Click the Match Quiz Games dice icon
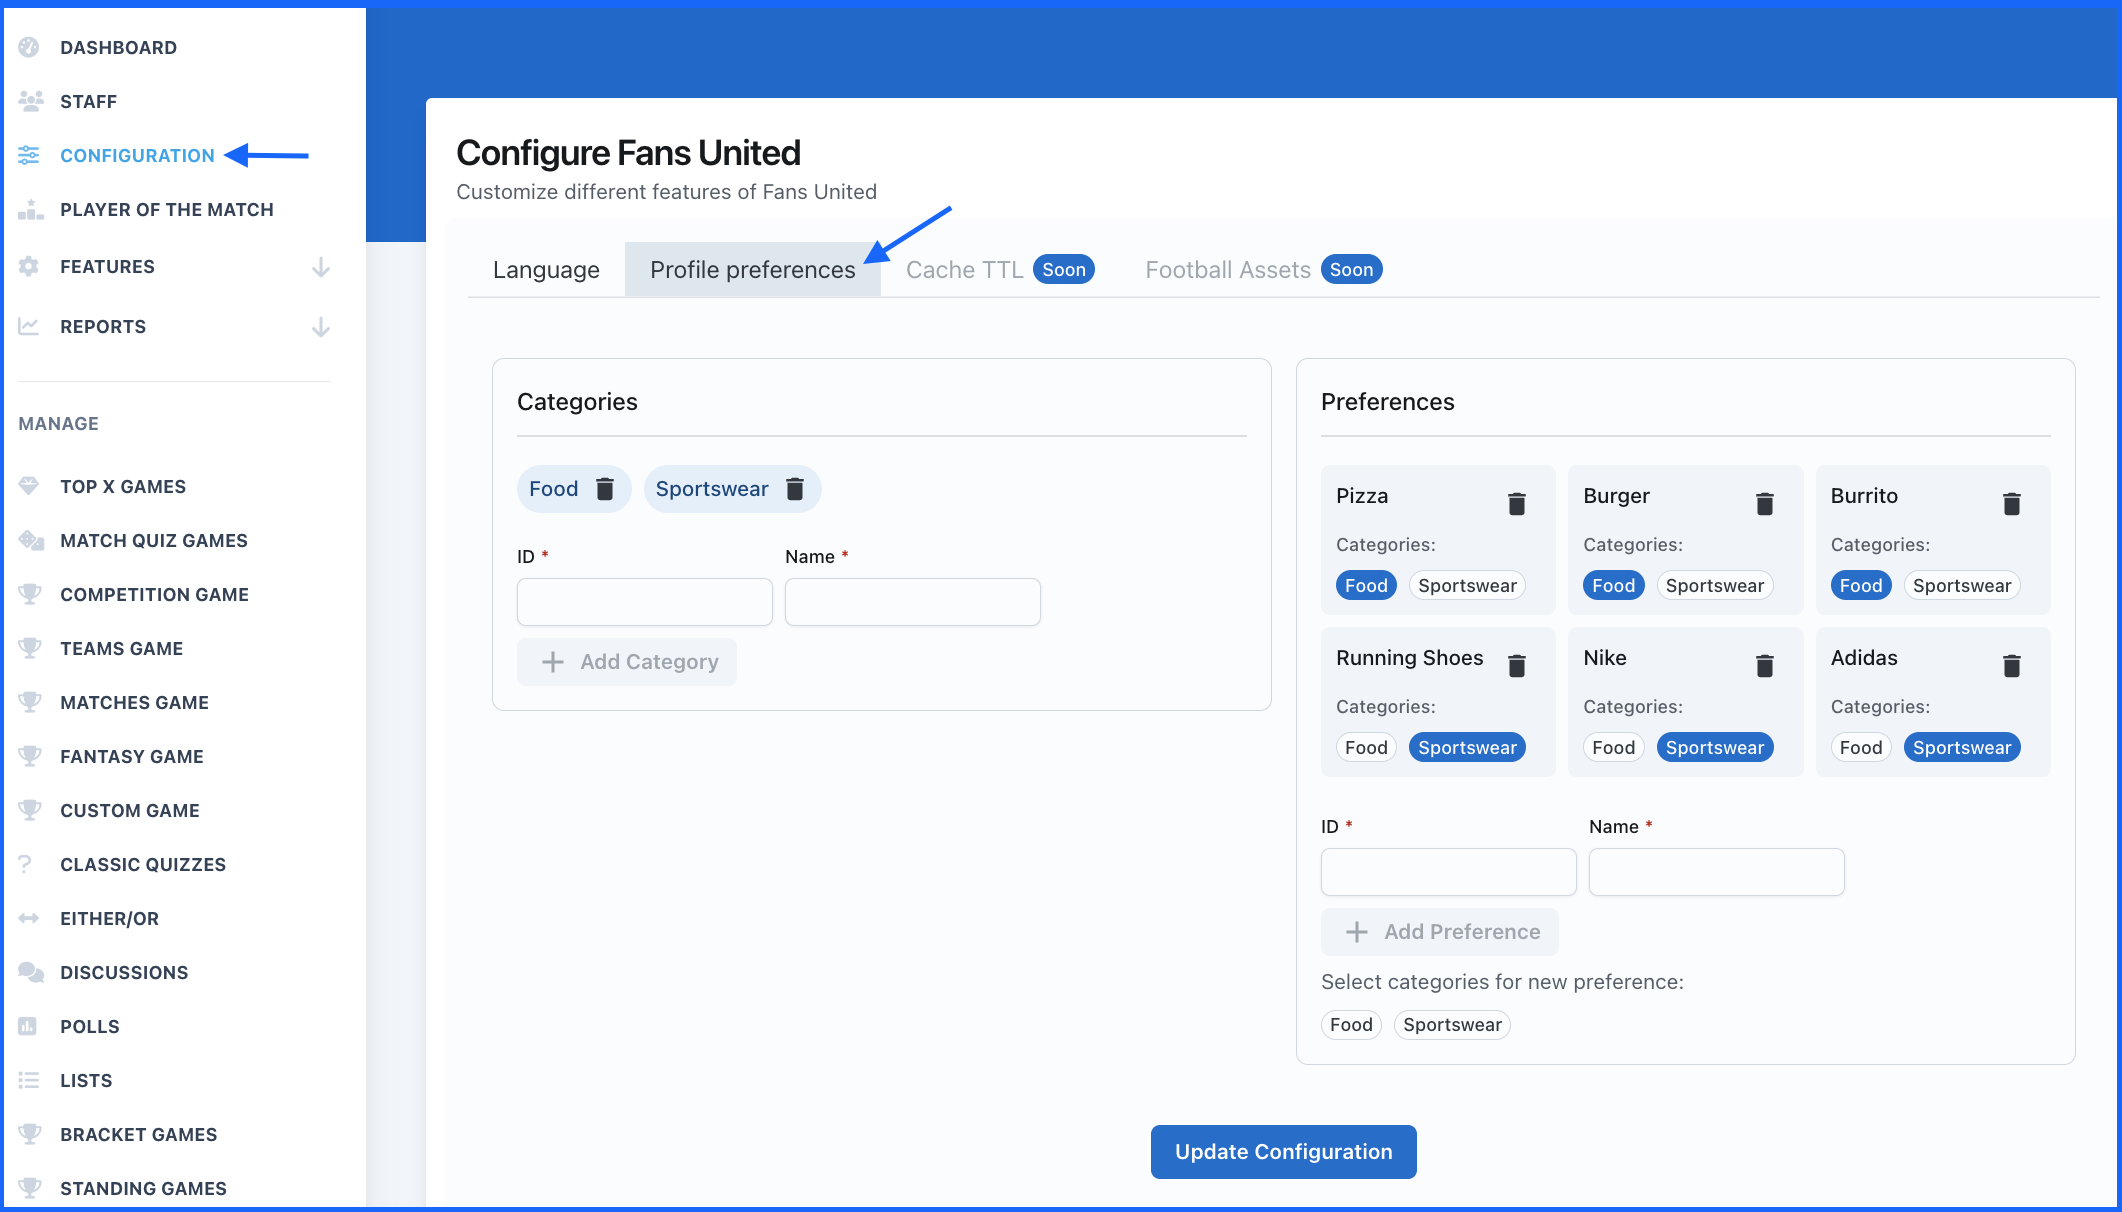2122x1212 pixels. 31,540
